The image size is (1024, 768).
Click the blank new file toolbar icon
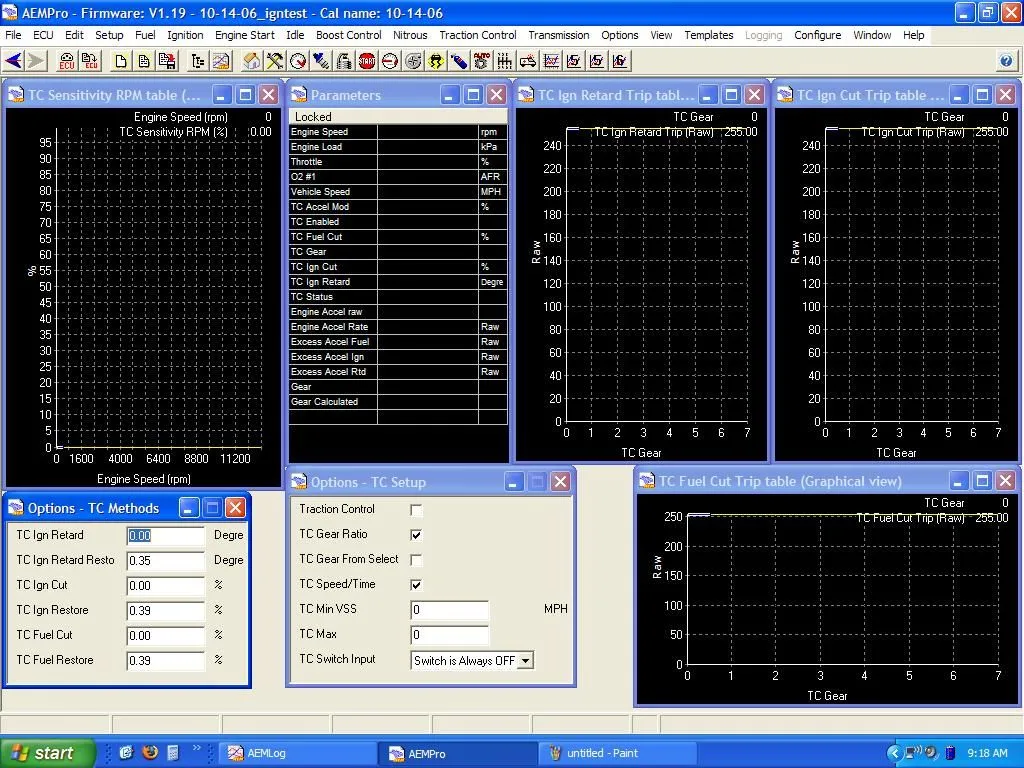coord(120,61)
